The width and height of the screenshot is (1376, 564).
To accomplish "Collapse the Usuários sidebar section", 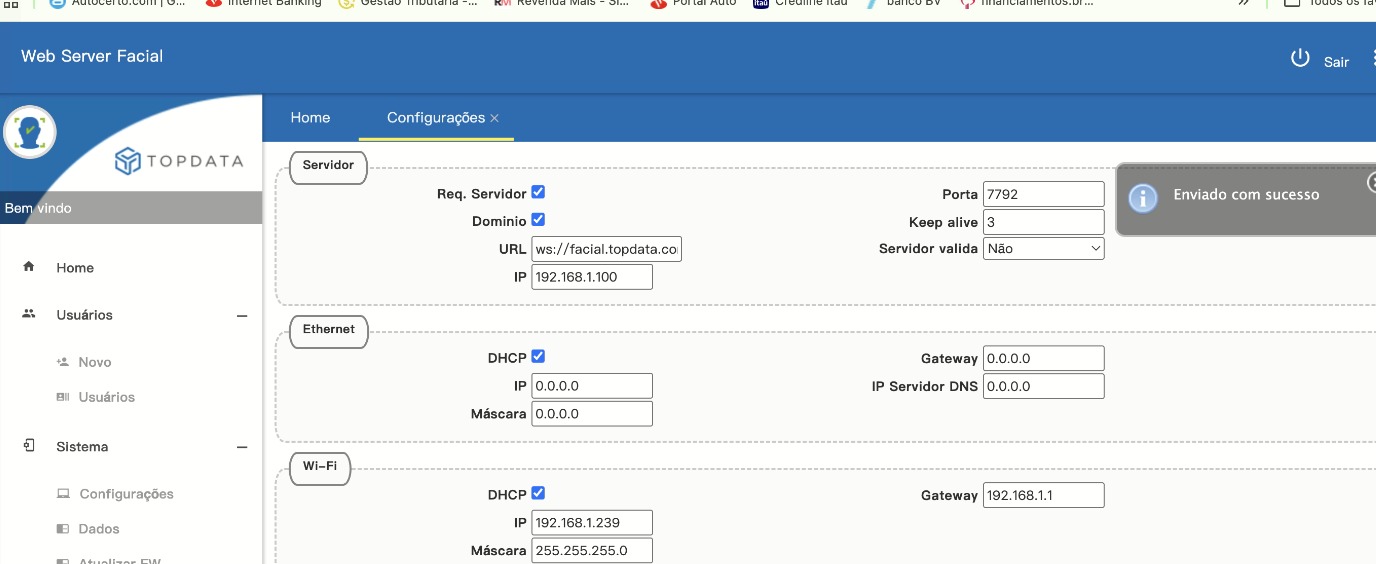I will point(241,316).
